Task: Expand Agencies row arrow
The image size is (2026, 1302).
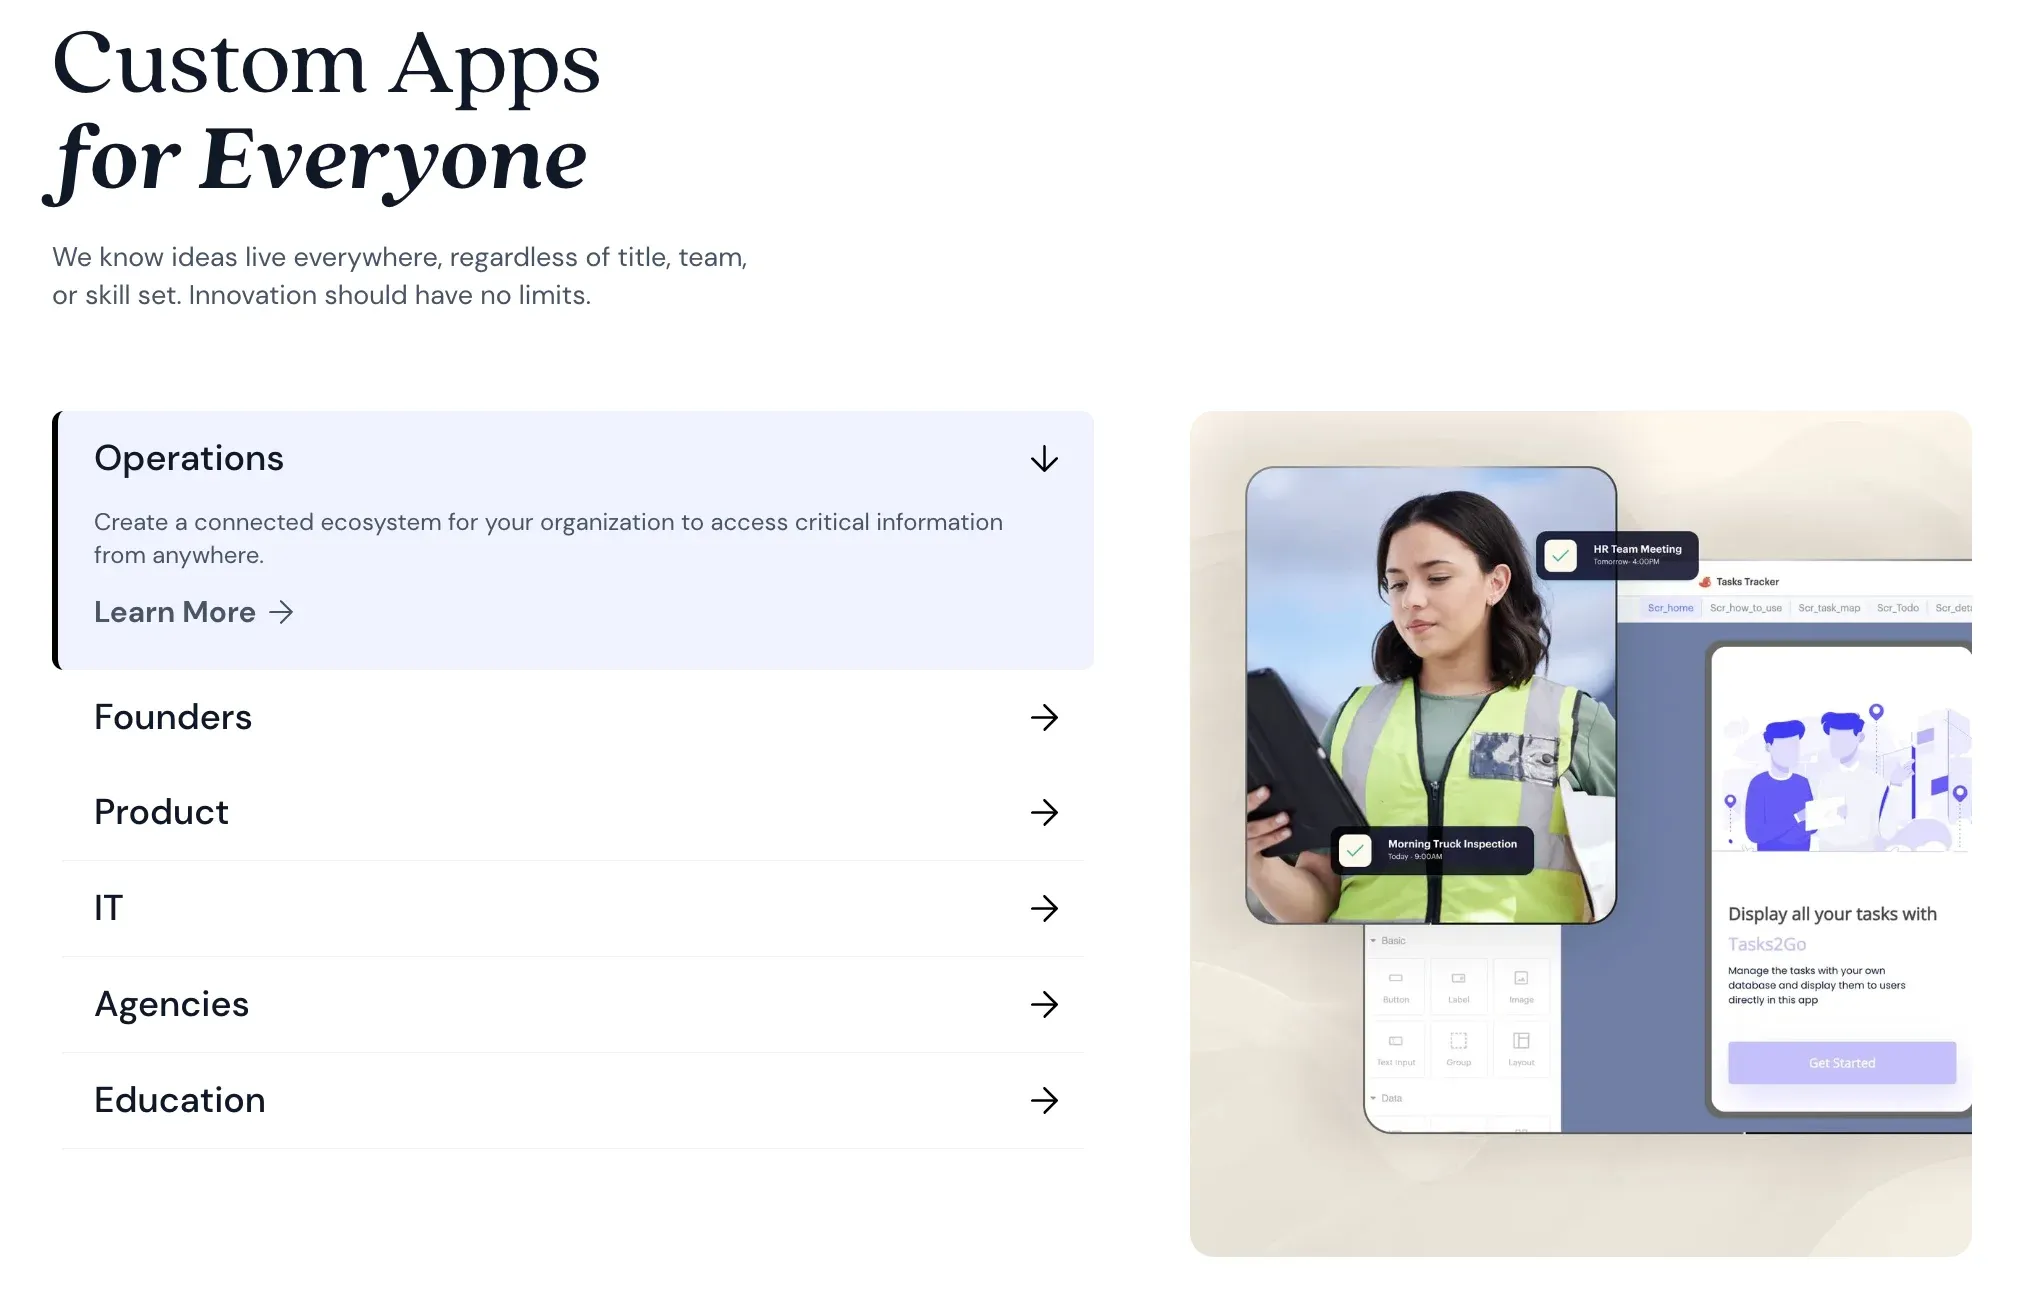Action: coord(1044,1004)
